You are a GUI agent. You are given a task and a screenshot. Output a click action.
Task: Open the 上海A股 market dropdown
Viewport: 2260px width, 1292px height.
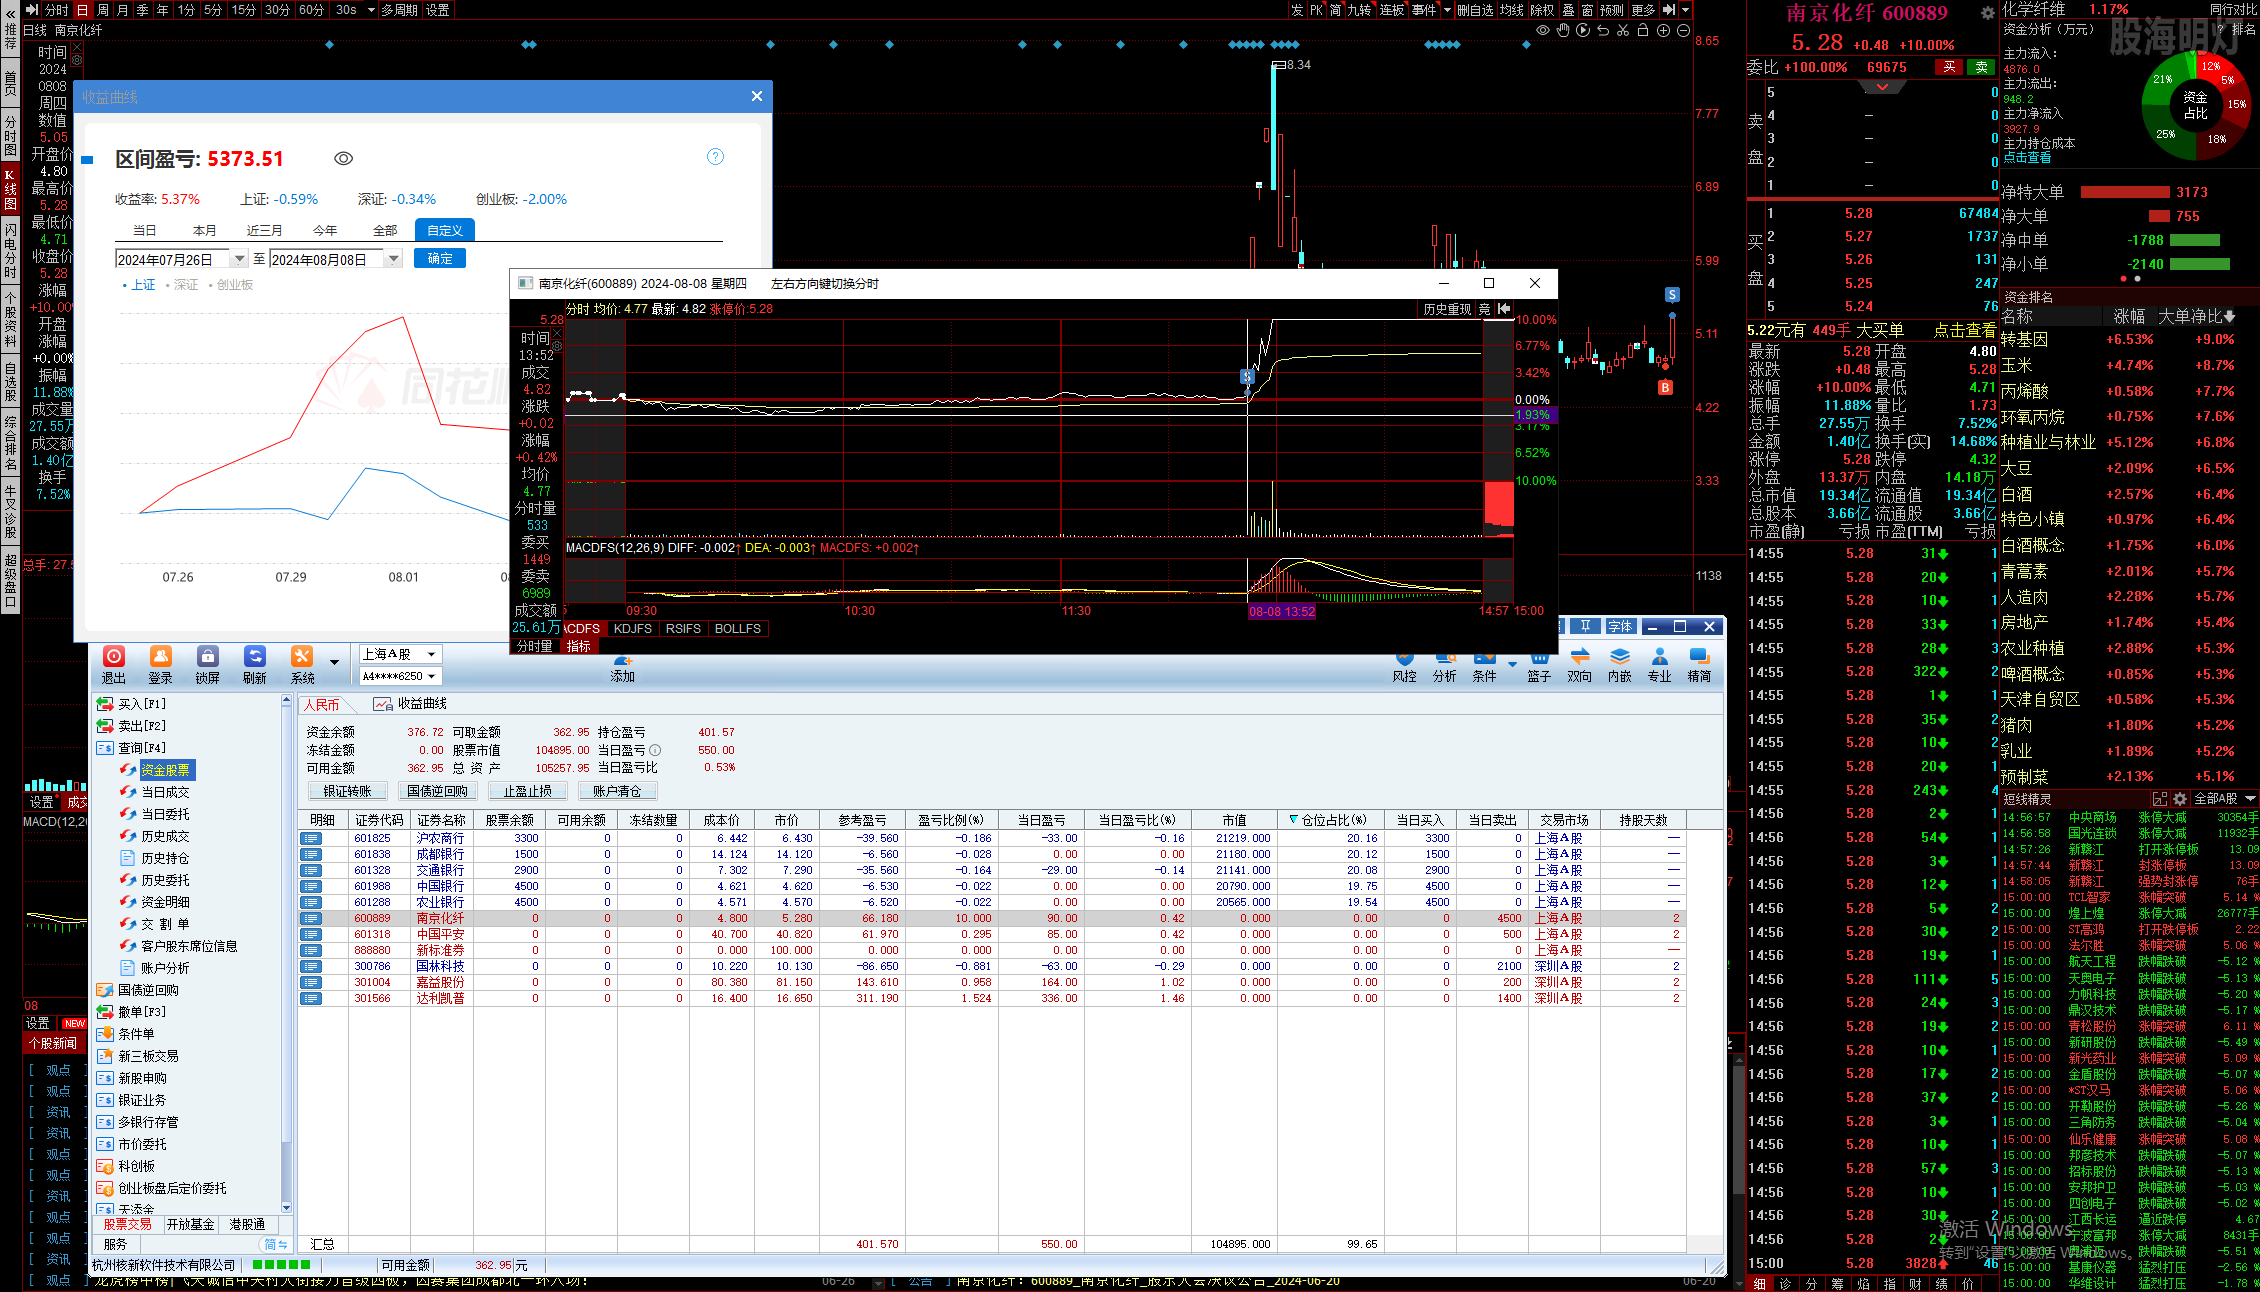coord(400,654)
